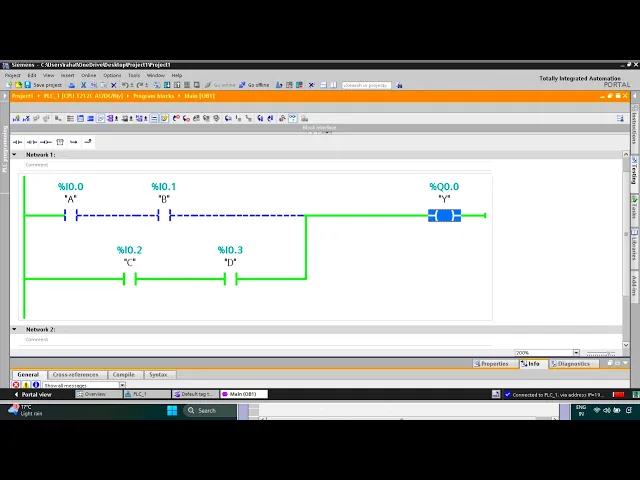The height and width of the screenshot is (480, 640).
Task: Switch to the General tab
Action: 28,375
